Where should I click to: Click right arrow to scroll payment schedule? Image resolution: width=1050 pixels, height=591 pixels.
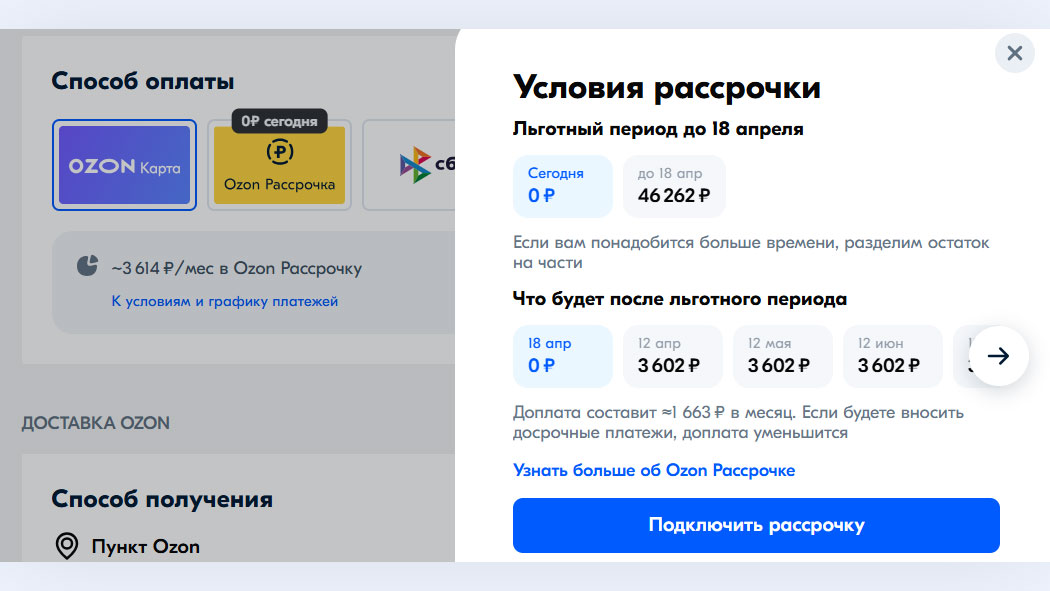pos(999,356)
